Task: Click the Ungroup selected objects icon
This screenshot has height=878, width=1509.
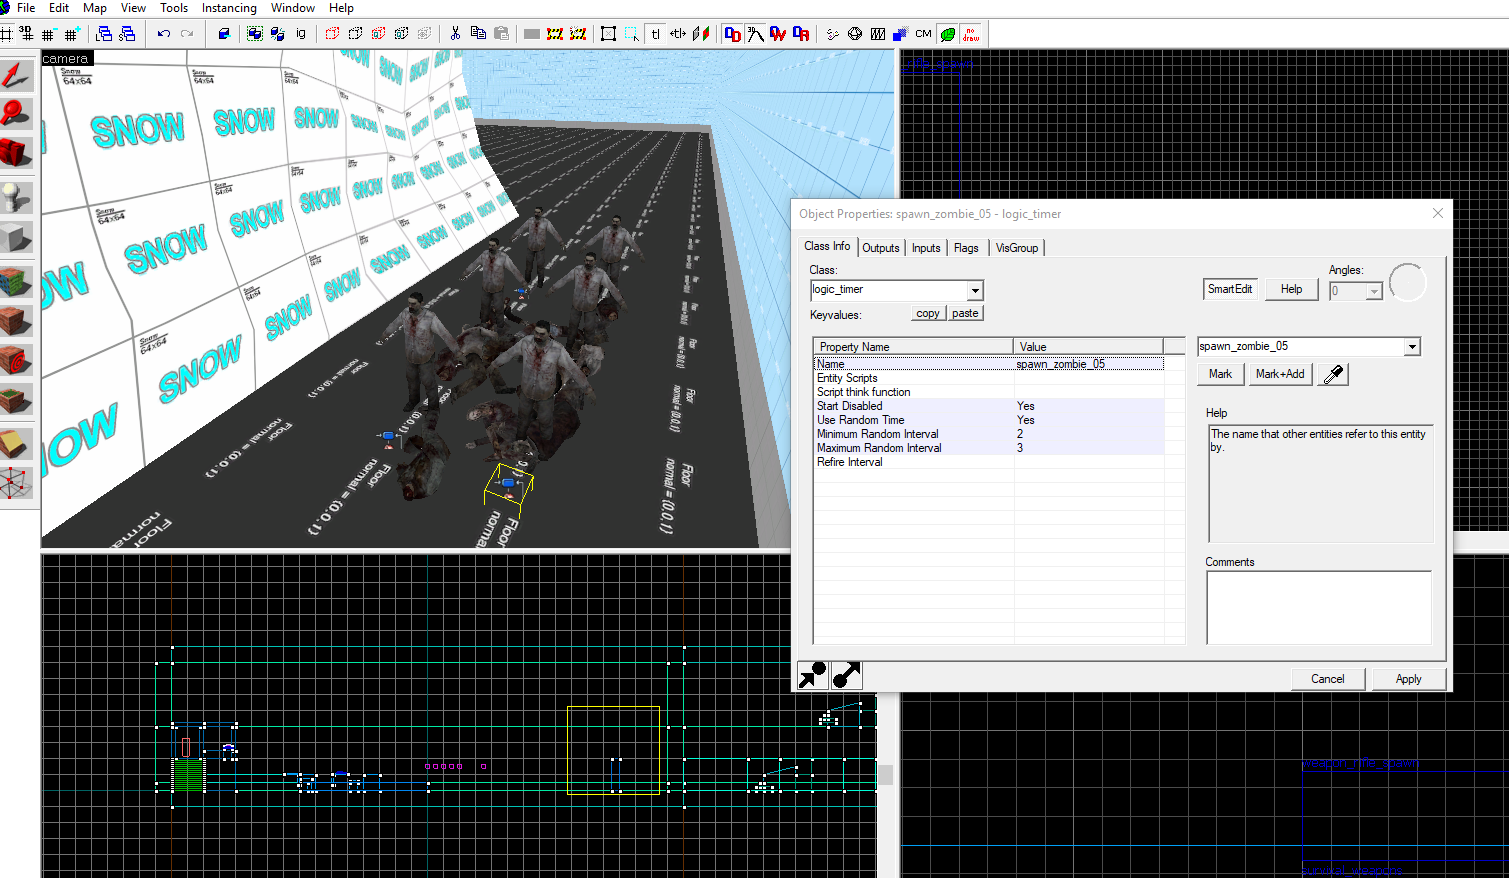Action: (x=278, y=34)
